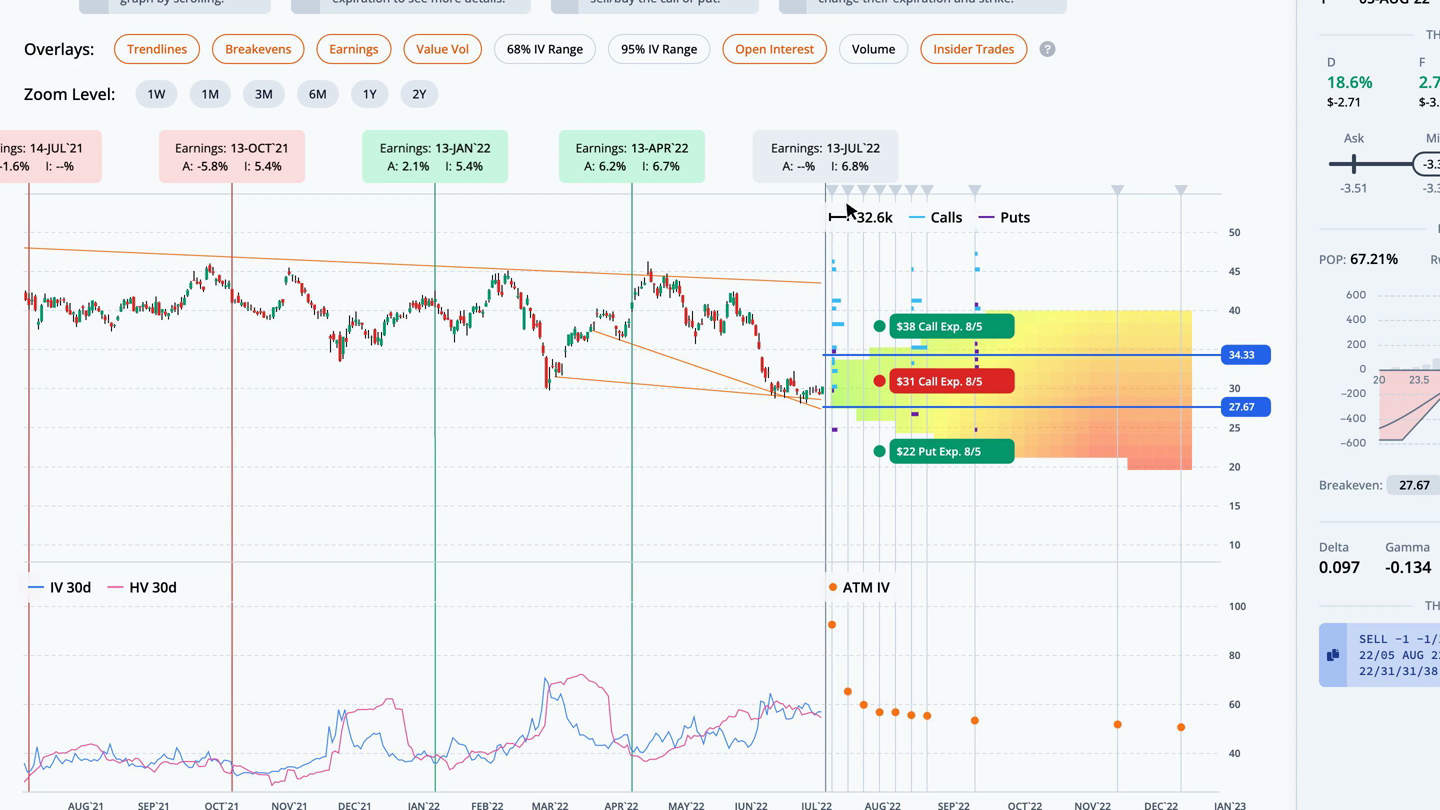Image resolution: width=1440 pixels, height=810 pixels.
Task: Click the ATM IV legend entry
Action: point(859,587)
